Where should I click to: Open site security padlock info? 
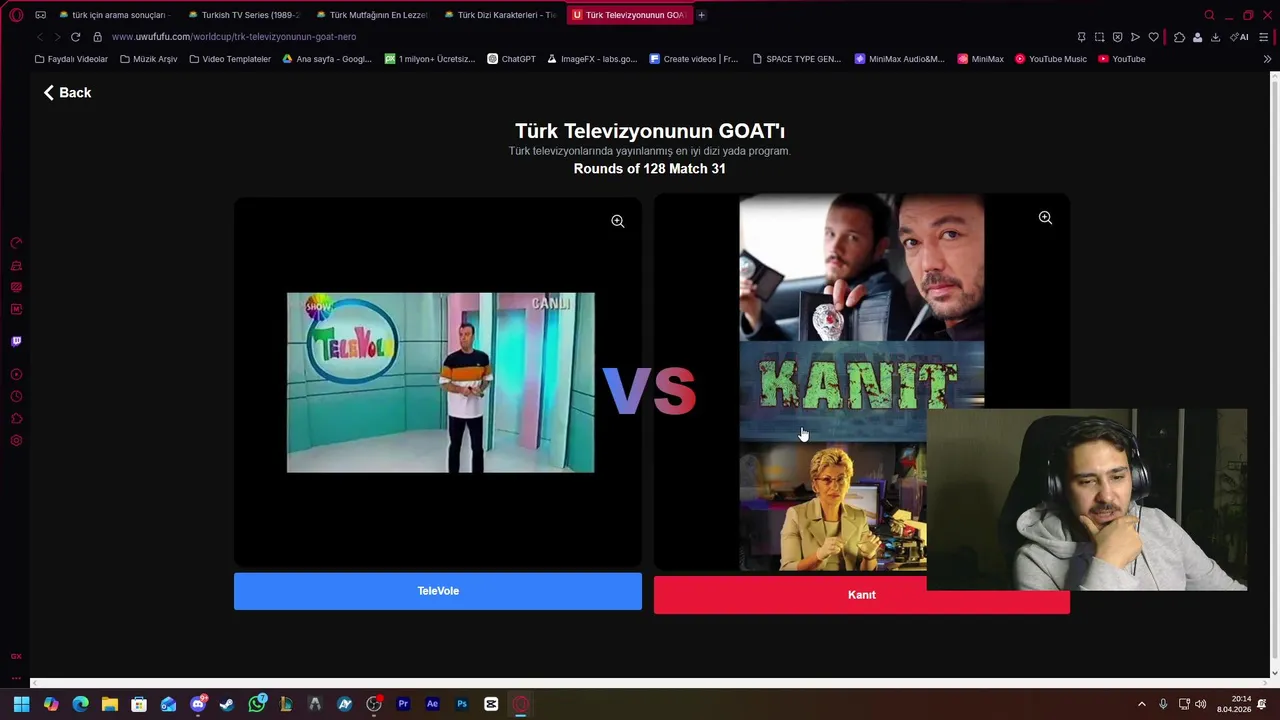pyautogui.click(x=97, y=37)
